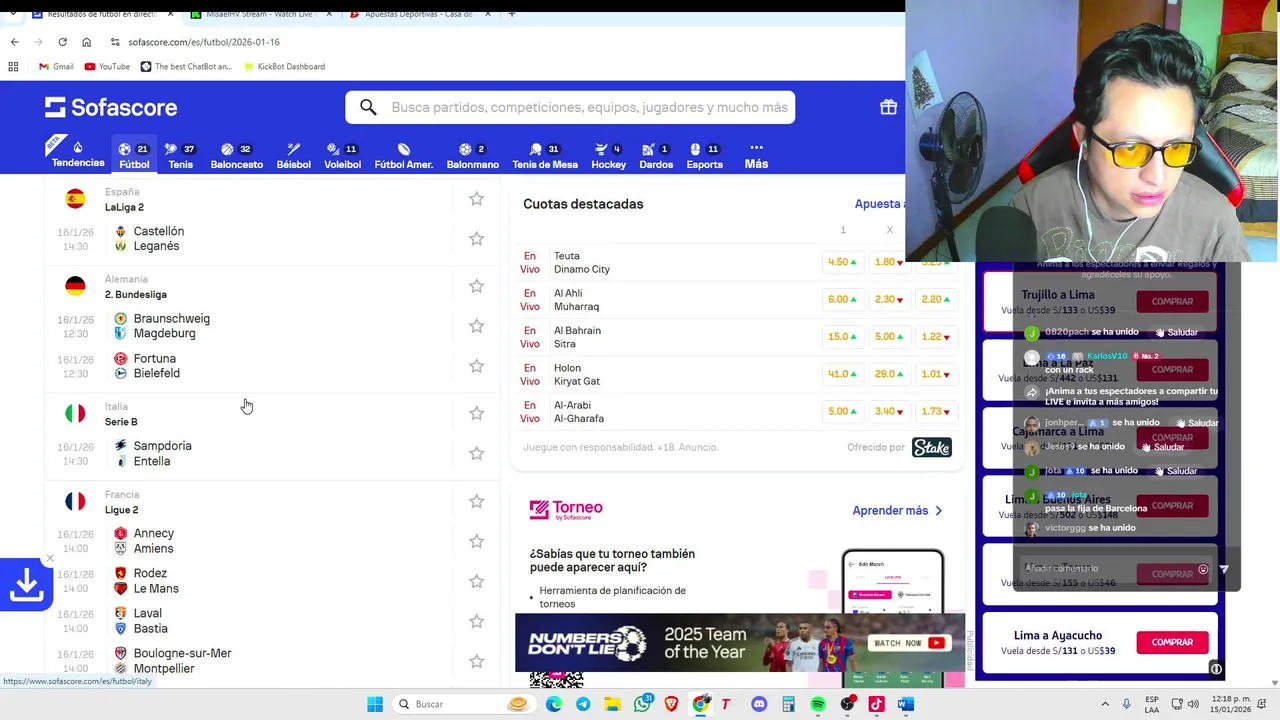Reload the page with refresh button
The height and width of the screenshot is (720, 1280).
[x=62, y=42]
